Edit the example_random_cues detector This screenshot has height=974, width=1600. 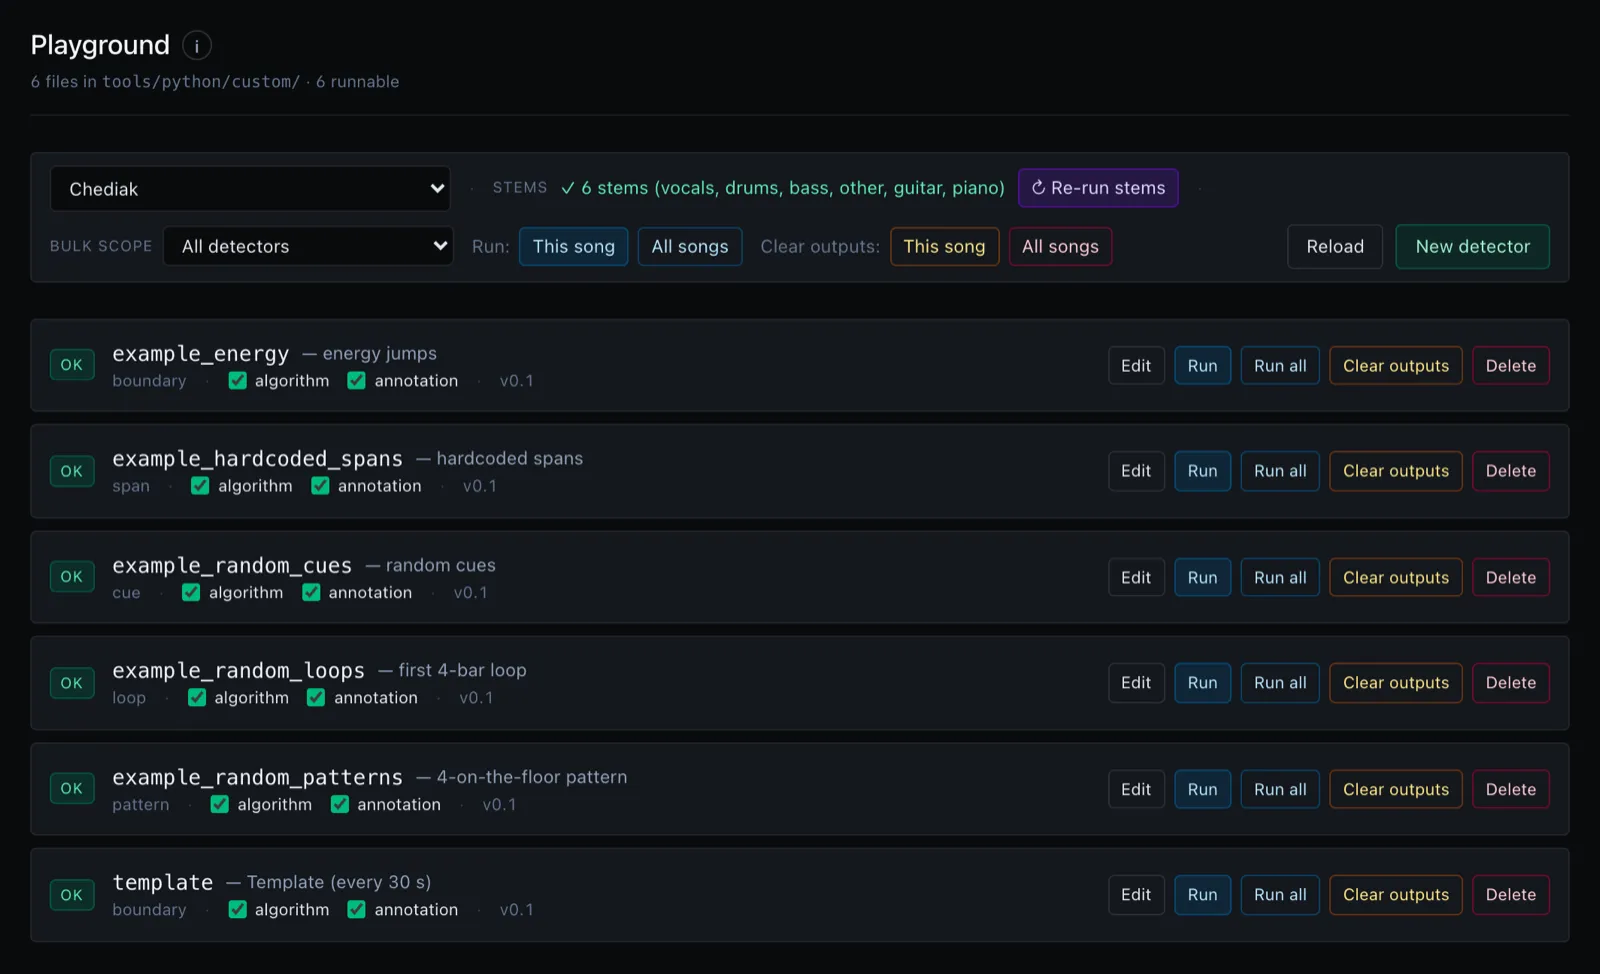(x=1136, y=578)
